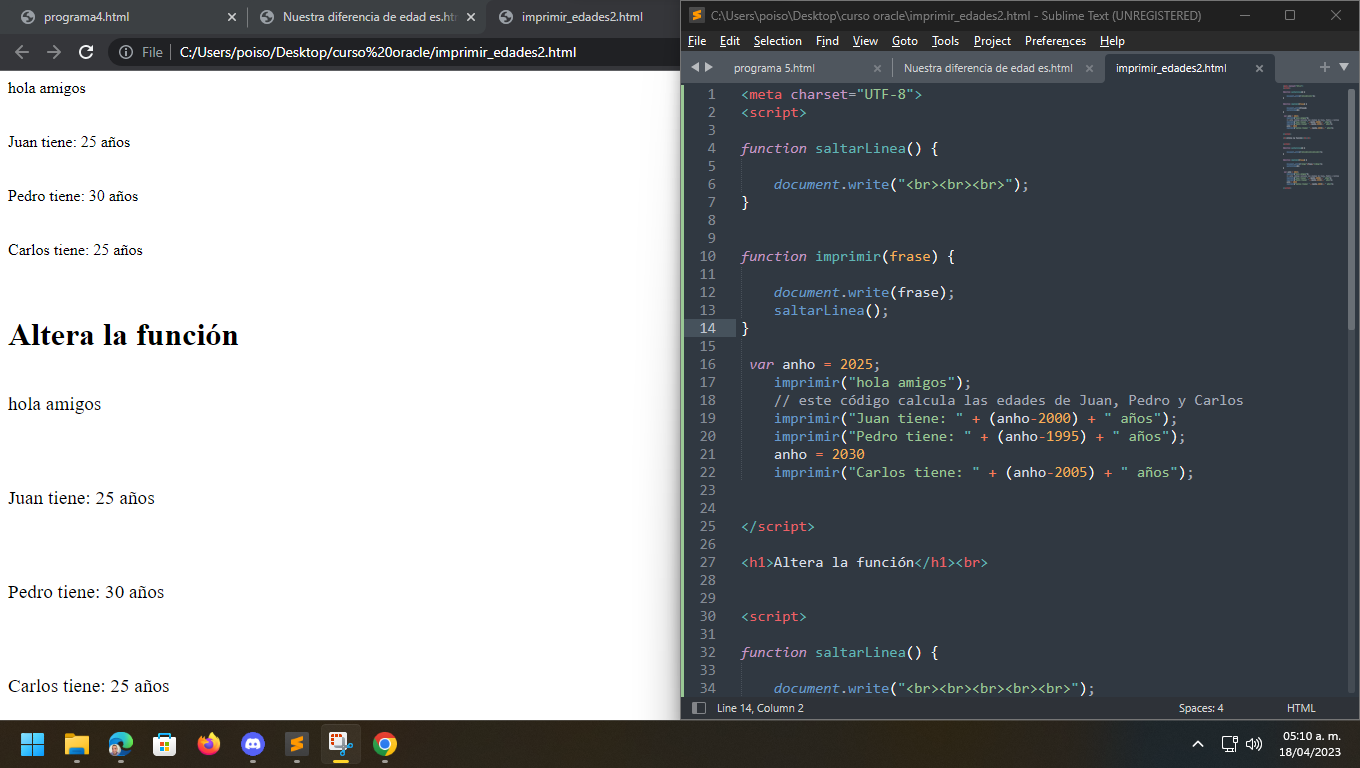Click the browser forward arrow
This screenshot has width=1360, height=768.
[54, 52]
